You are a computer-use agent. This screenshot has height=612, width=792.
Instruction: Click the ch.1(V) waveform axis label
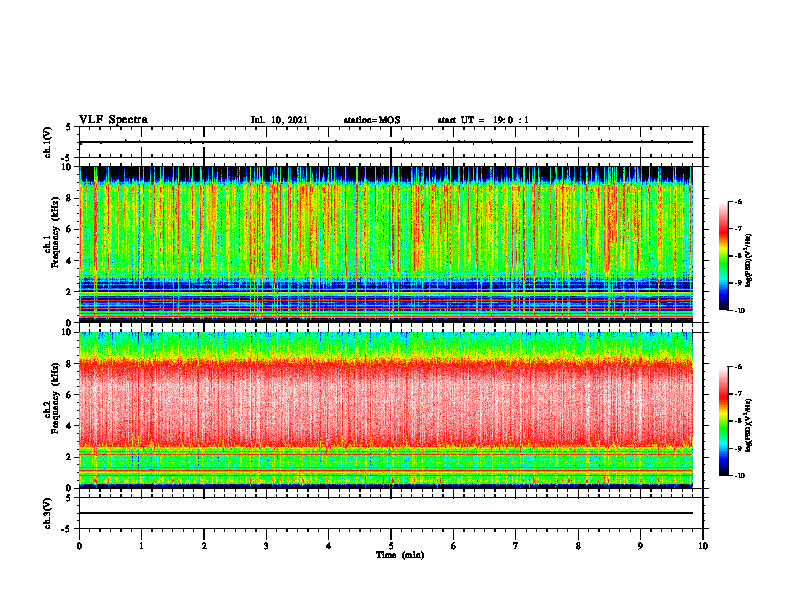[x=48, y=142]
